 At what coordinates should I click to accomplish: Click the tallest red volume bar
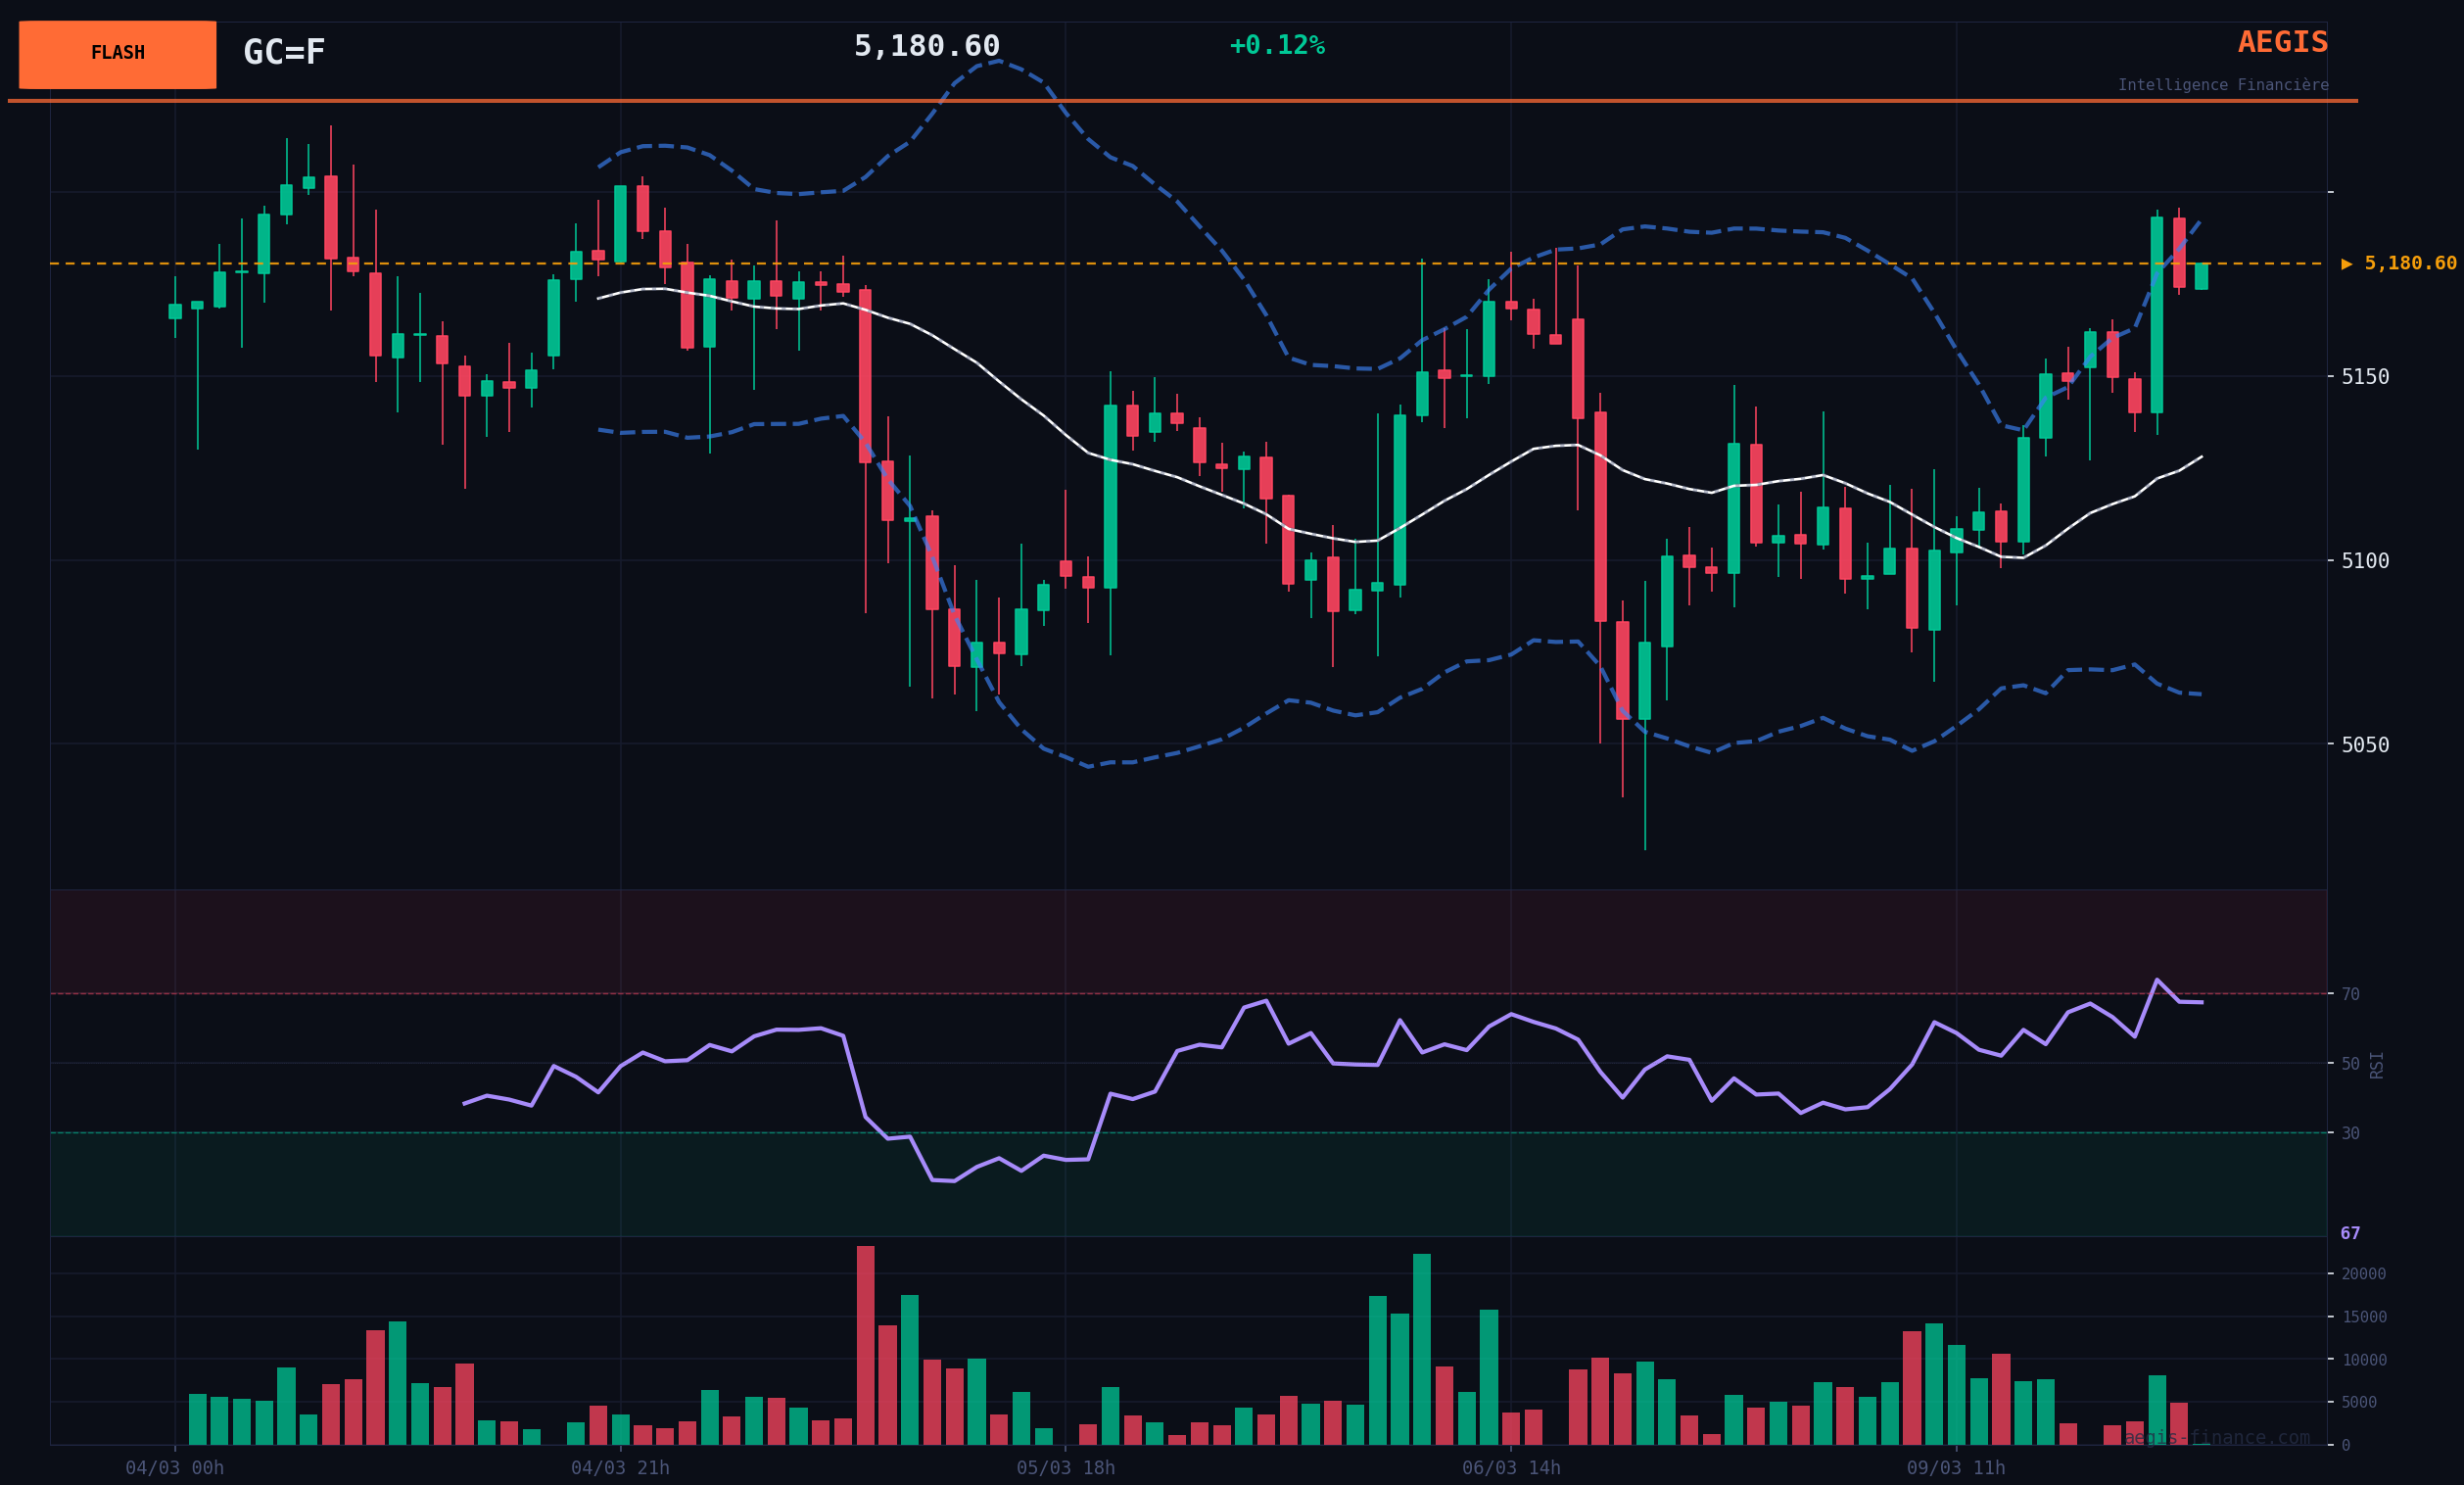coord(865,1345)
